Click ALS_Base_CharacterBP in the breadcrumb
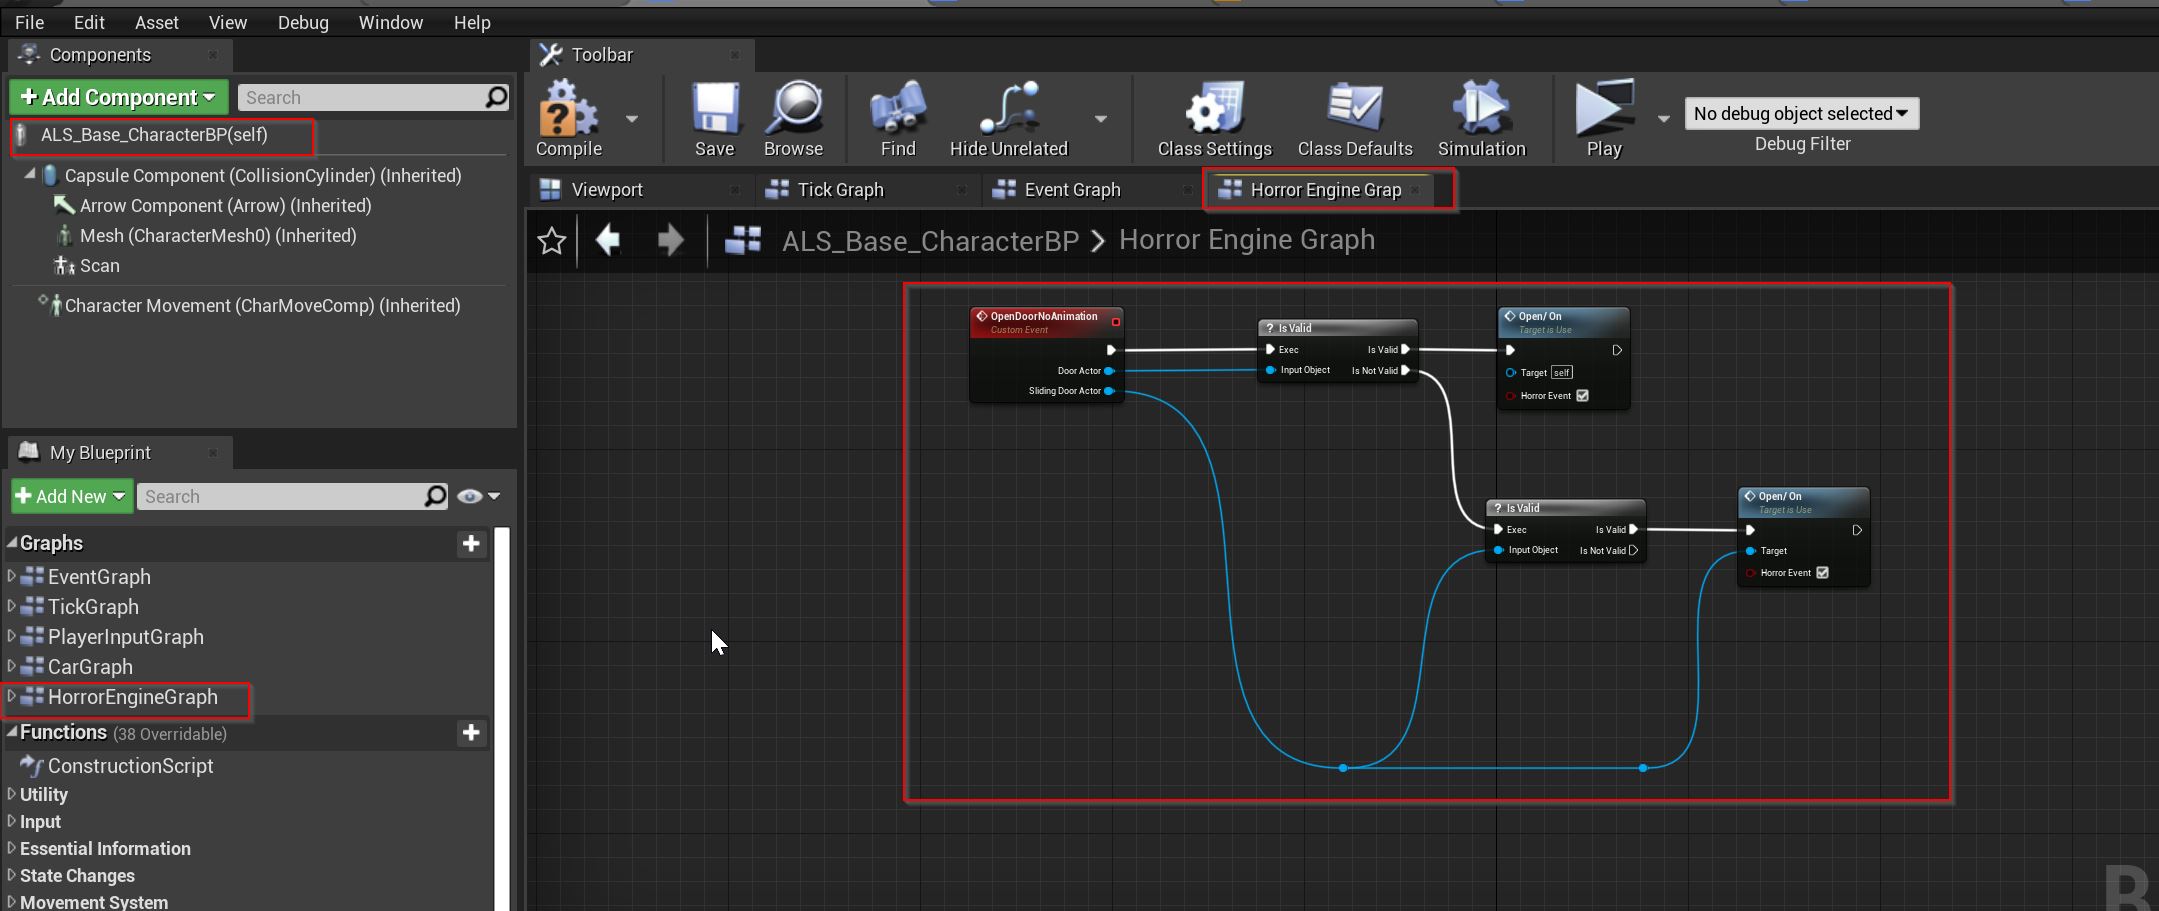Screen dimensions: 2159x911 click(x=930, y=241)
